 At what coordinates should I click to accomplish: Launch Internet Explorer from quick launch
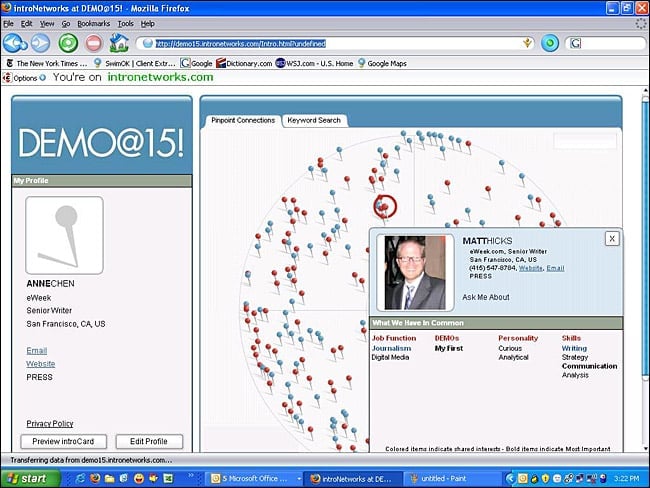[x=80, y=478]
